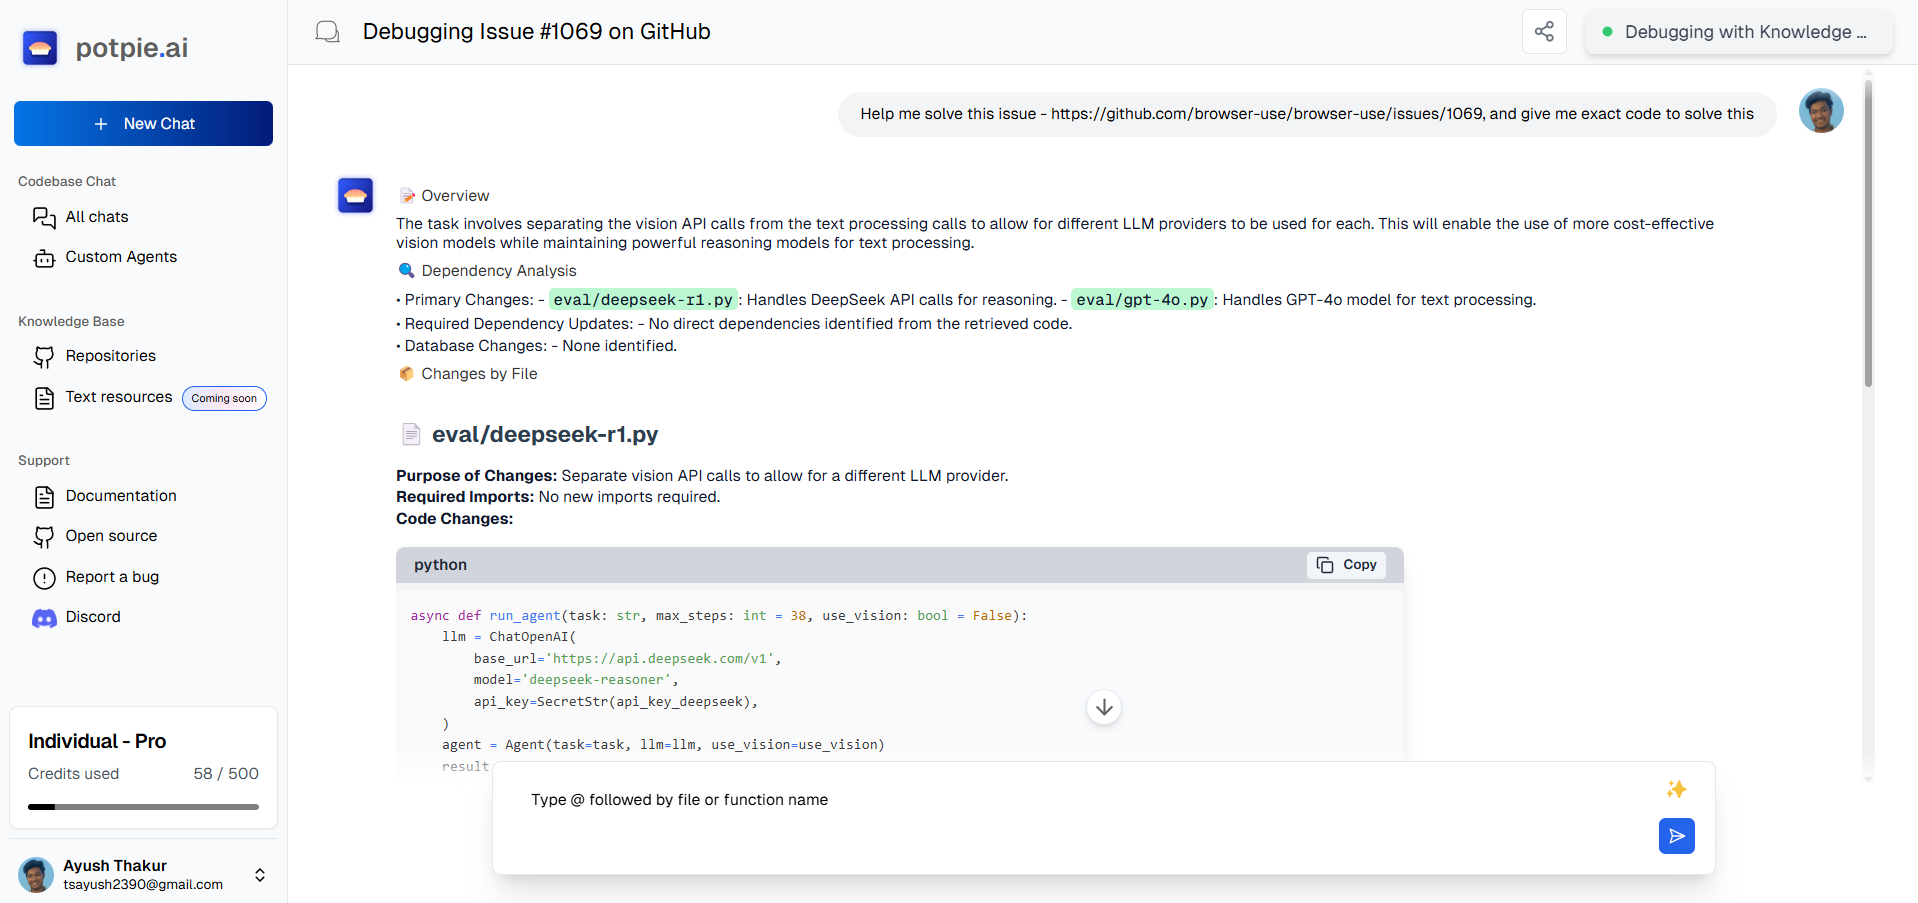Click the Codebase Chat section label
The width and height of the screenshot is (1918, 903).
pos(67,181)
